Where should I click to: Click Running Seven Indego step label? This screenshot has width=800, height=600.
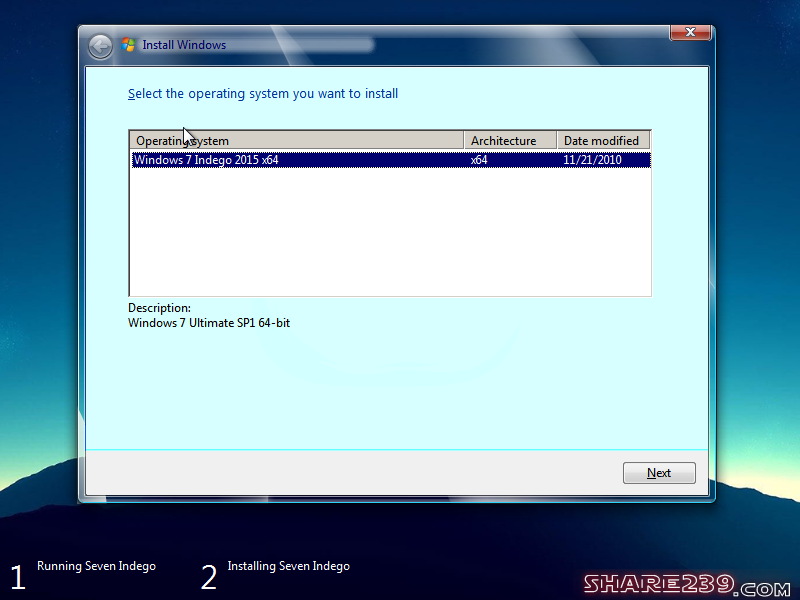pos(96,566)
